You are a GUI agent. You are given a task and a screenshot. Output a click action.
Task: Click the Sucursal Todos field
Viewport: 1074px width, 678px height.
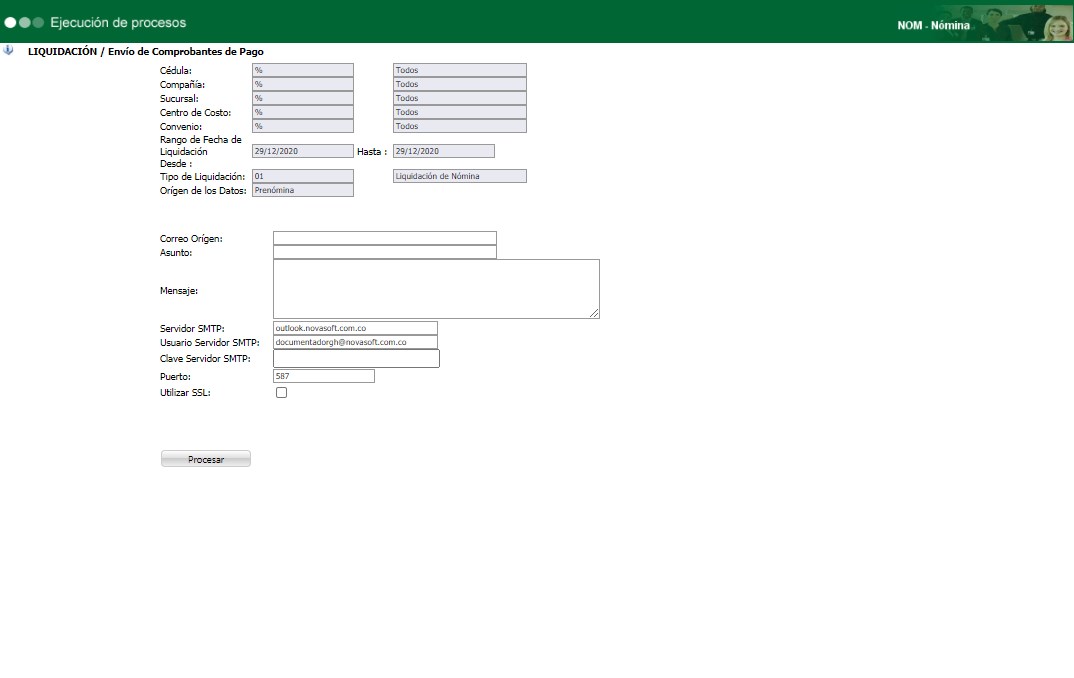coord(460,98)
